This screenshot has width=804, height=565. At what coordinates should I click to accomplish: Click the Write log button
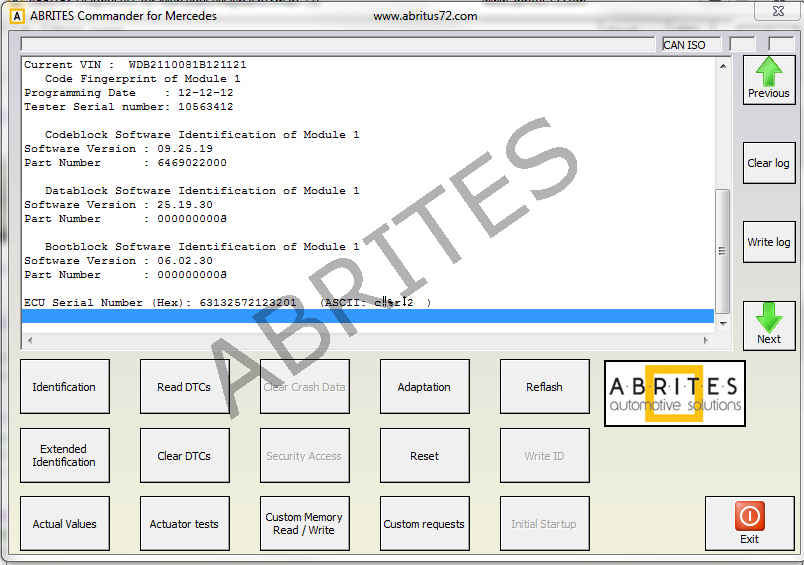coord(769,242)
